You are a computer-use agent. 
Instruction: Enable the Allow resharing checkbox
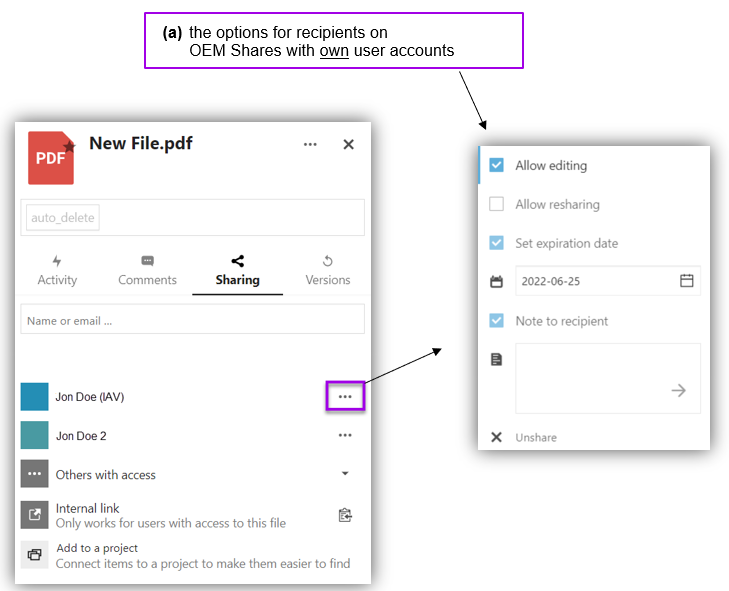coord(496,204)
